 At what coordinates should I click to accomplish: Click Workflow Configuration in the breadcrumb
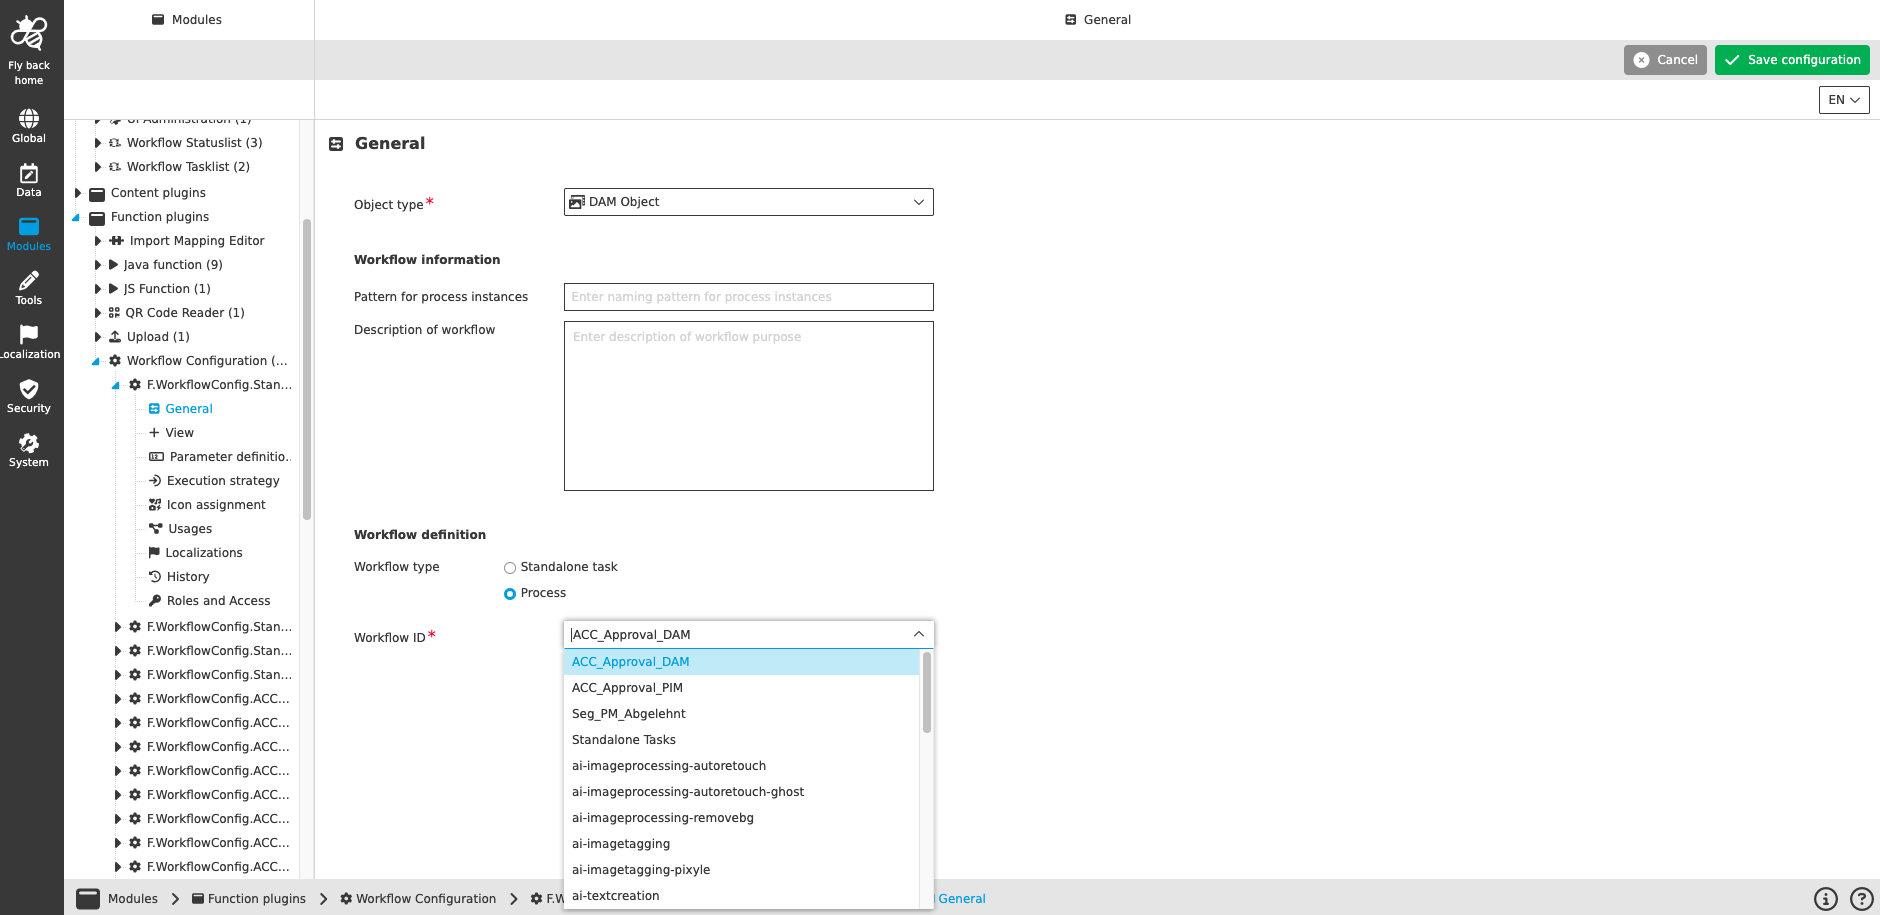pyautogui.click(x=426, y=899)
